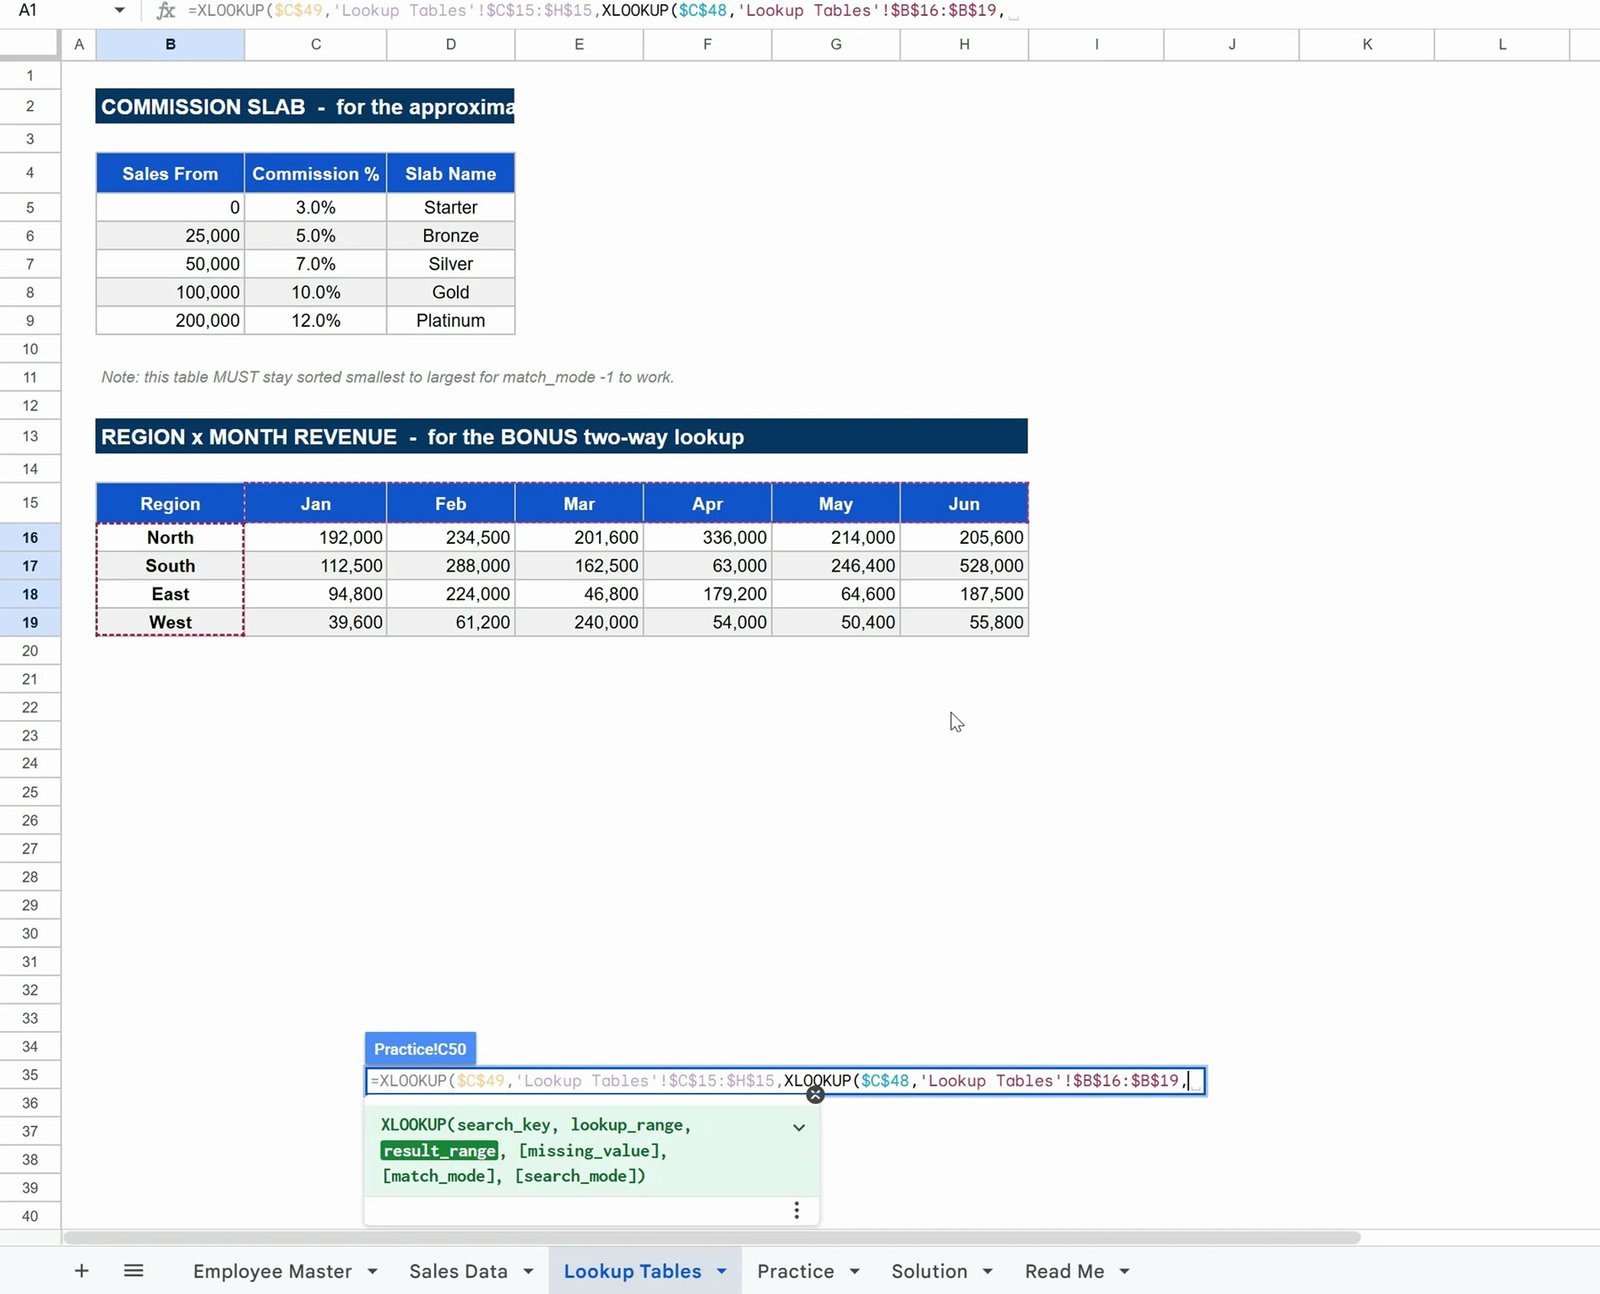Select the West region cell
This screenshot has height=1294, width=1600.
170,622
